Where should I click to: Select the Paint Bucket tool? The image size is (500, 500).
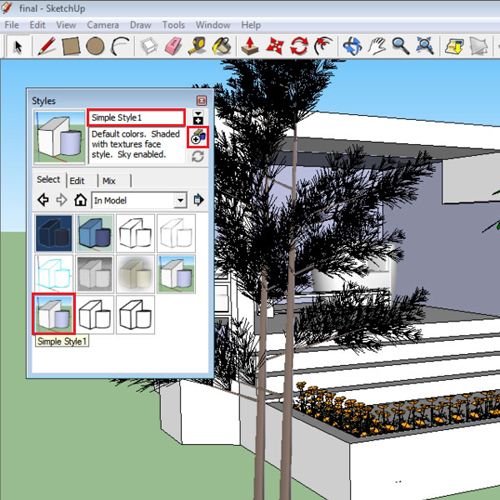pyautogui.click(x=222, y=46)
